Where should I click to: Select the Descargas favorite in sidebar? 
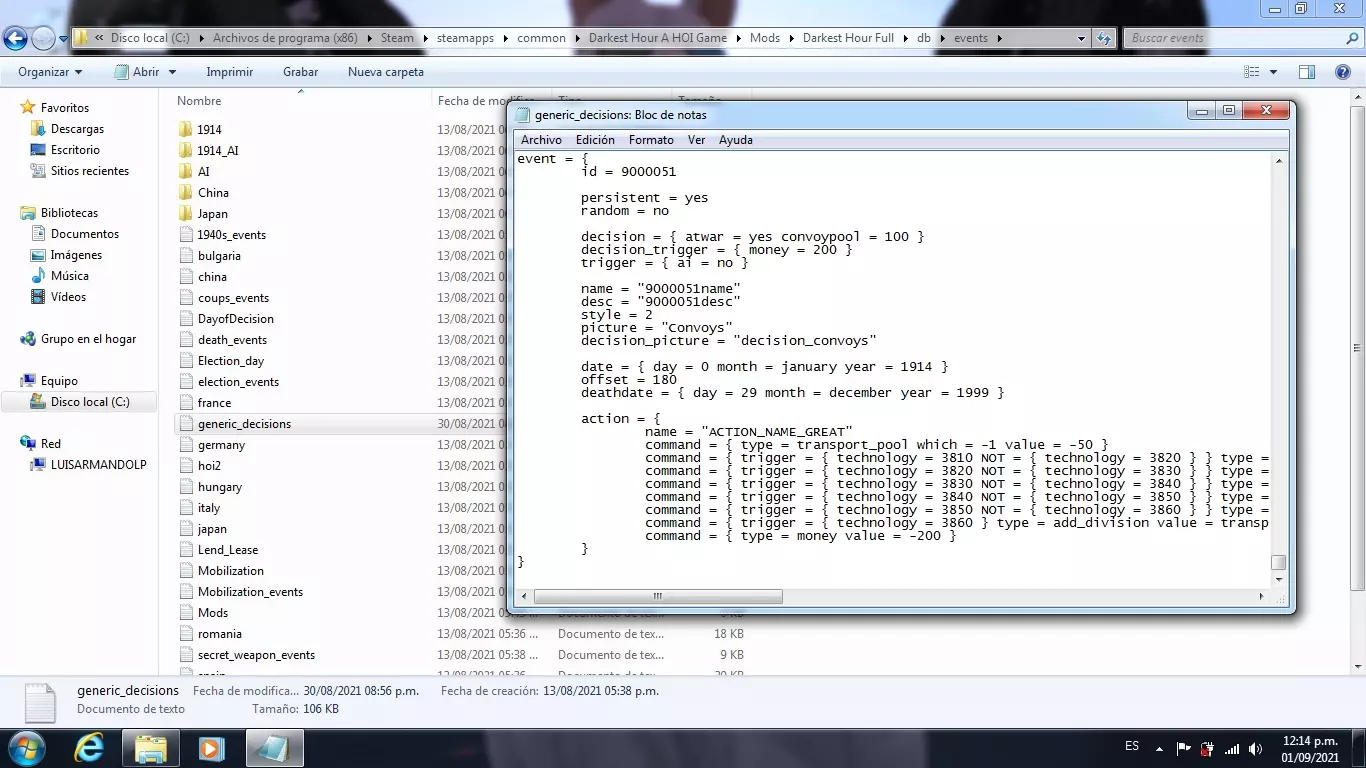[77, 129]
